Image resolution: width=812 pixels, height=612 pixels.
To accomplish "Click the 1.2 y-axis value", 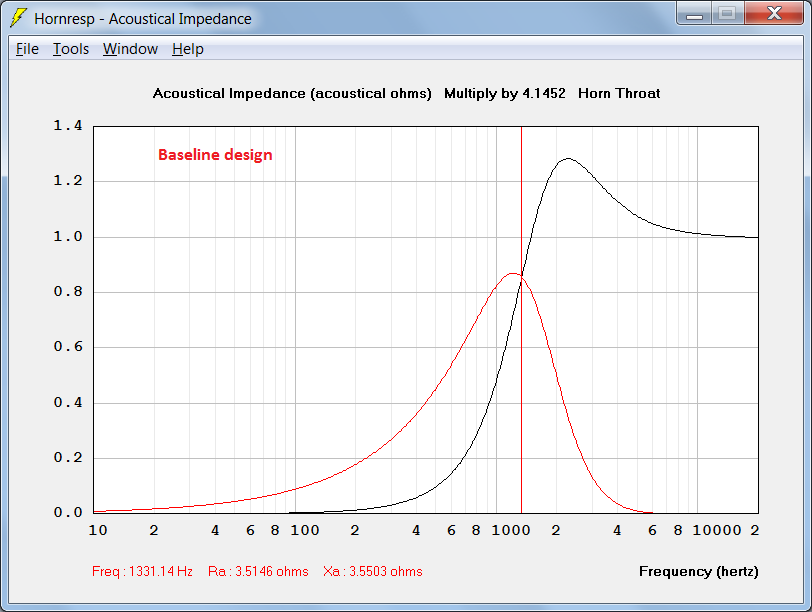I will (x=68, y=181).
